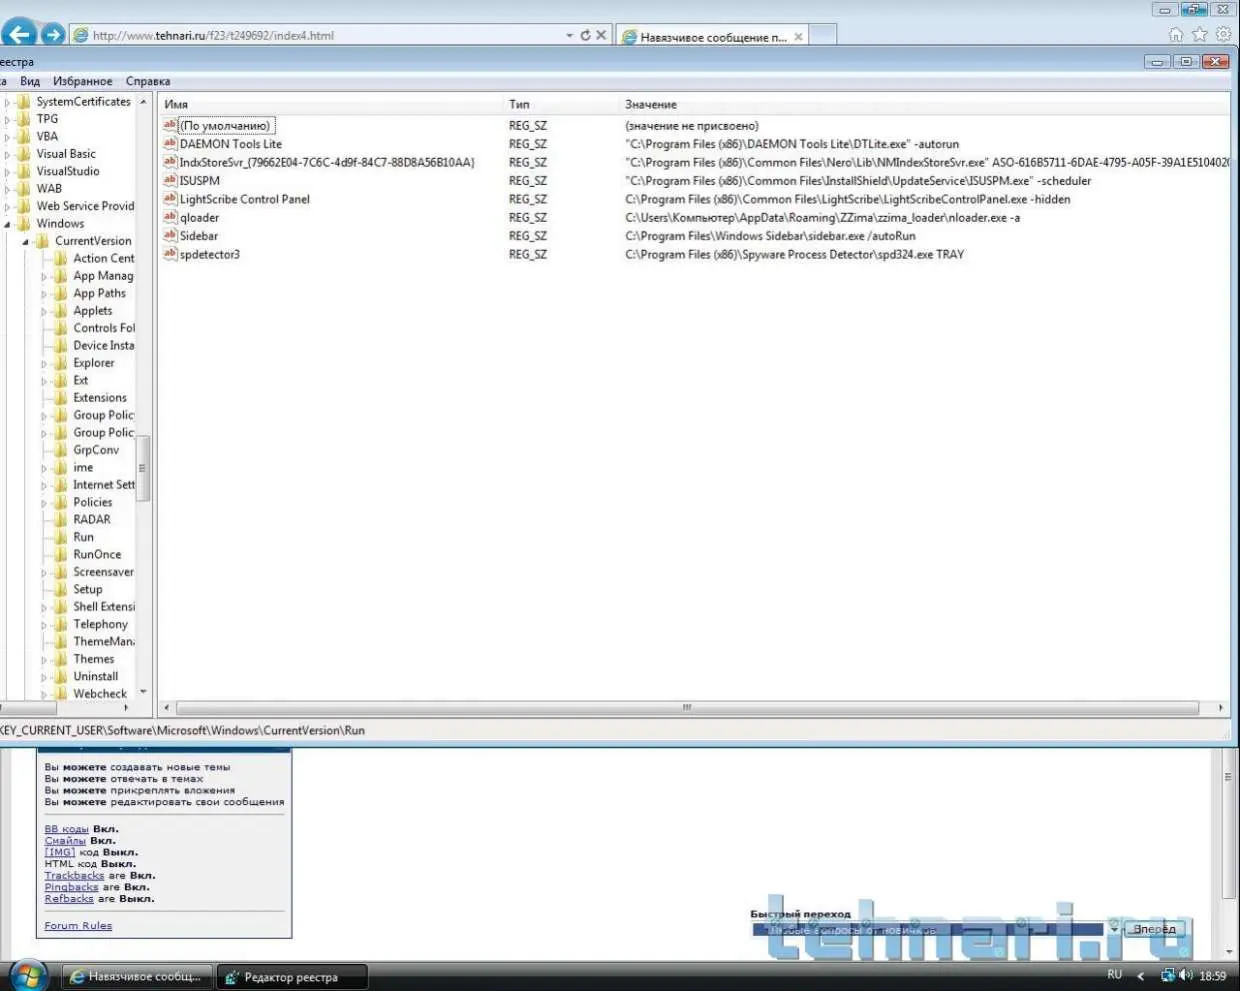The width and height of the screenshot is (1240, 991).
Task: Switch to the Навязчивое сообщение browser tab
Action: 712,37
